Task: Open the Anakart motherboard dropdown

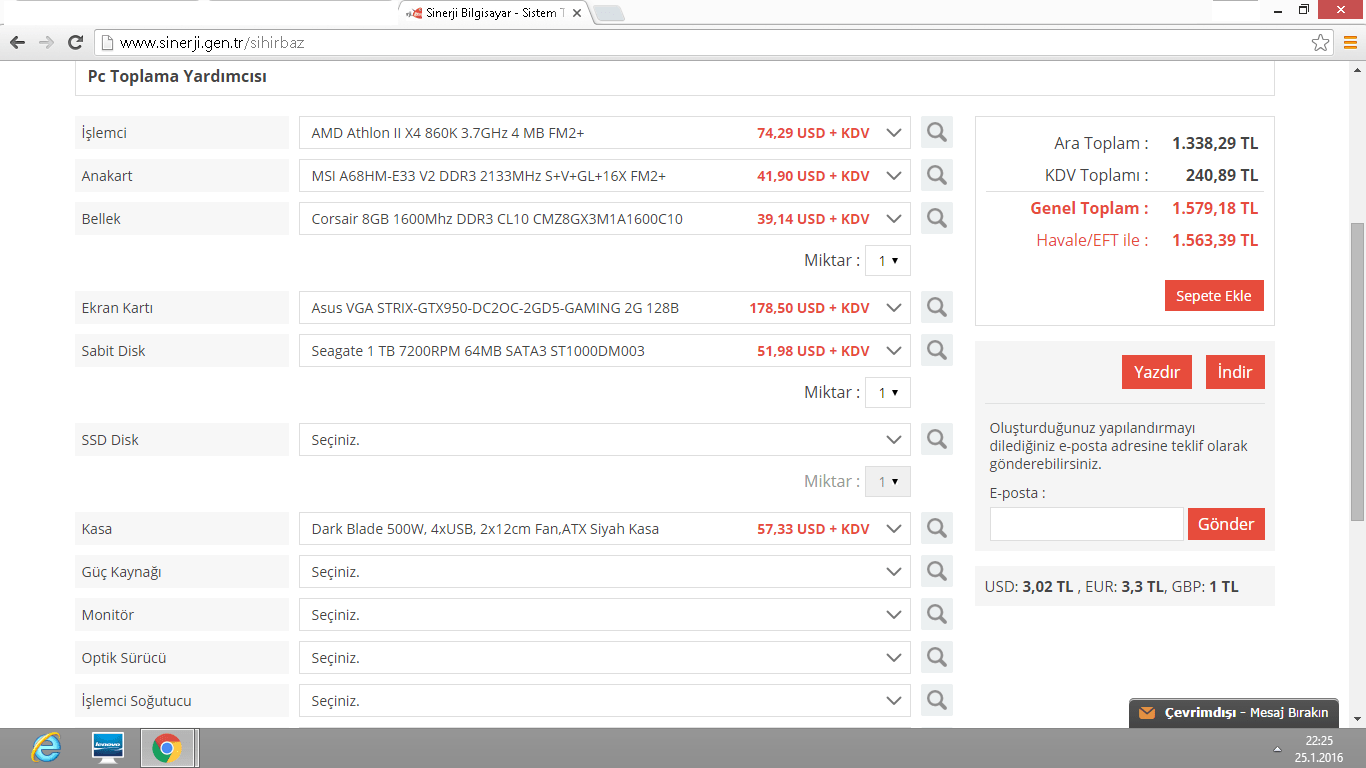Action: (605, 176)
